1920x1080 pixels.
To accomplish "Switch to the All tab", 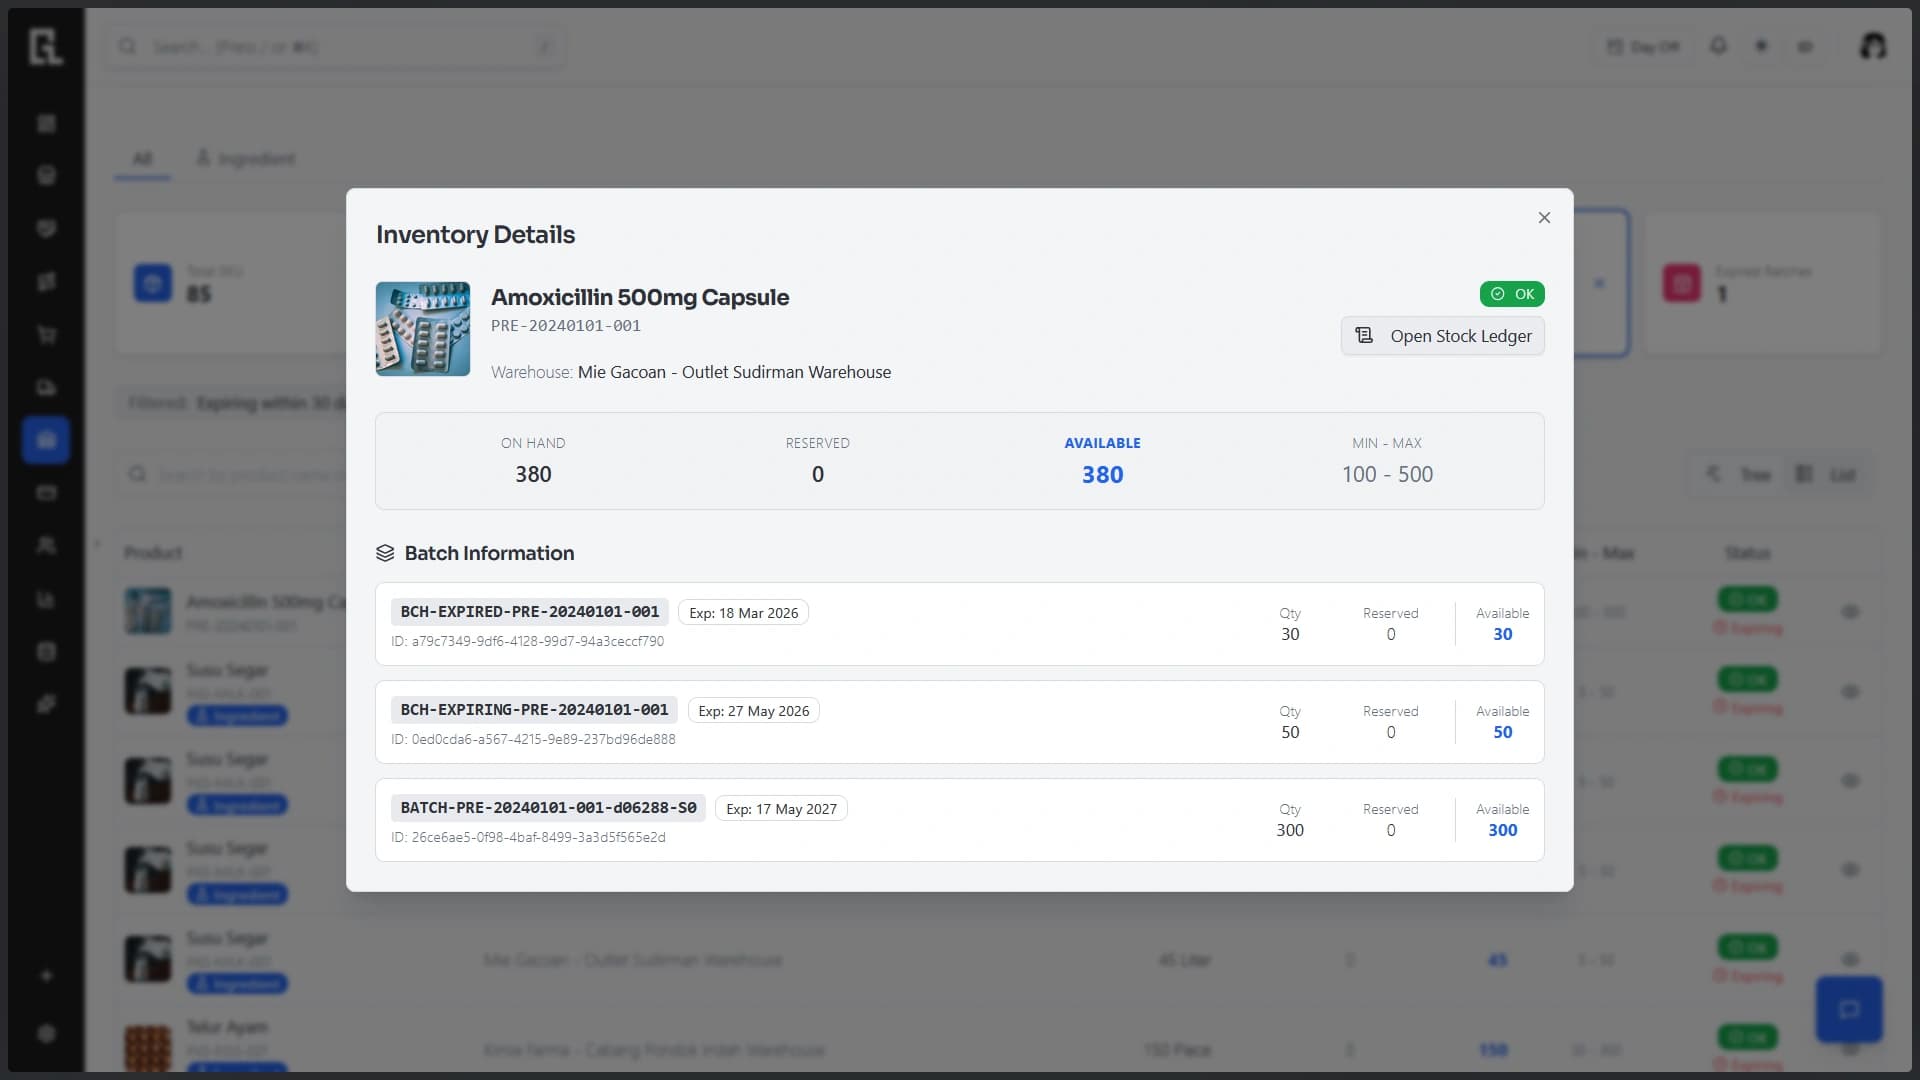I will [142, 159].
